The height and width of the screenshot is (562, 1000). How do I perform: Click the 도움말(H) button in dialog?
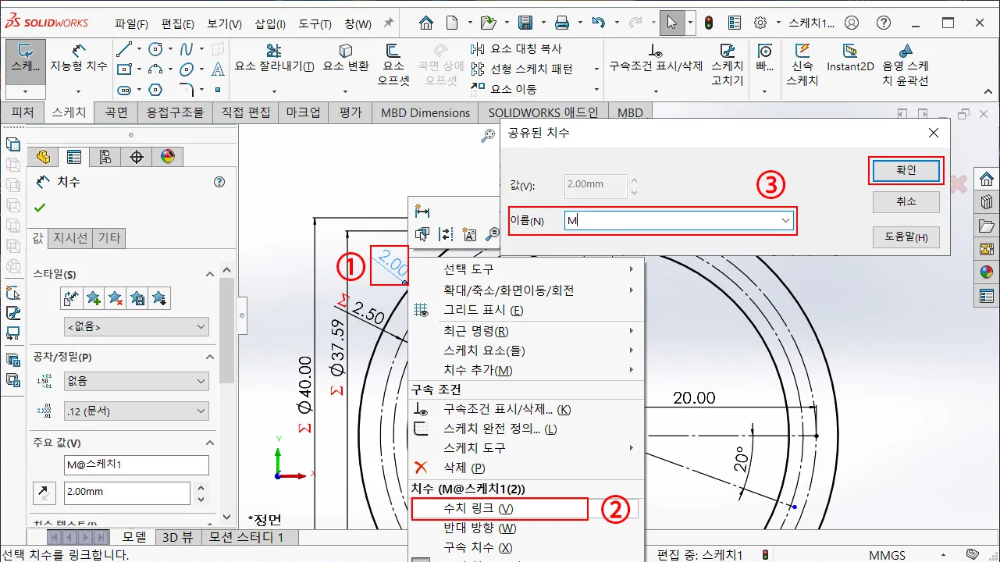pyautogui.click(x=906, y=237)
